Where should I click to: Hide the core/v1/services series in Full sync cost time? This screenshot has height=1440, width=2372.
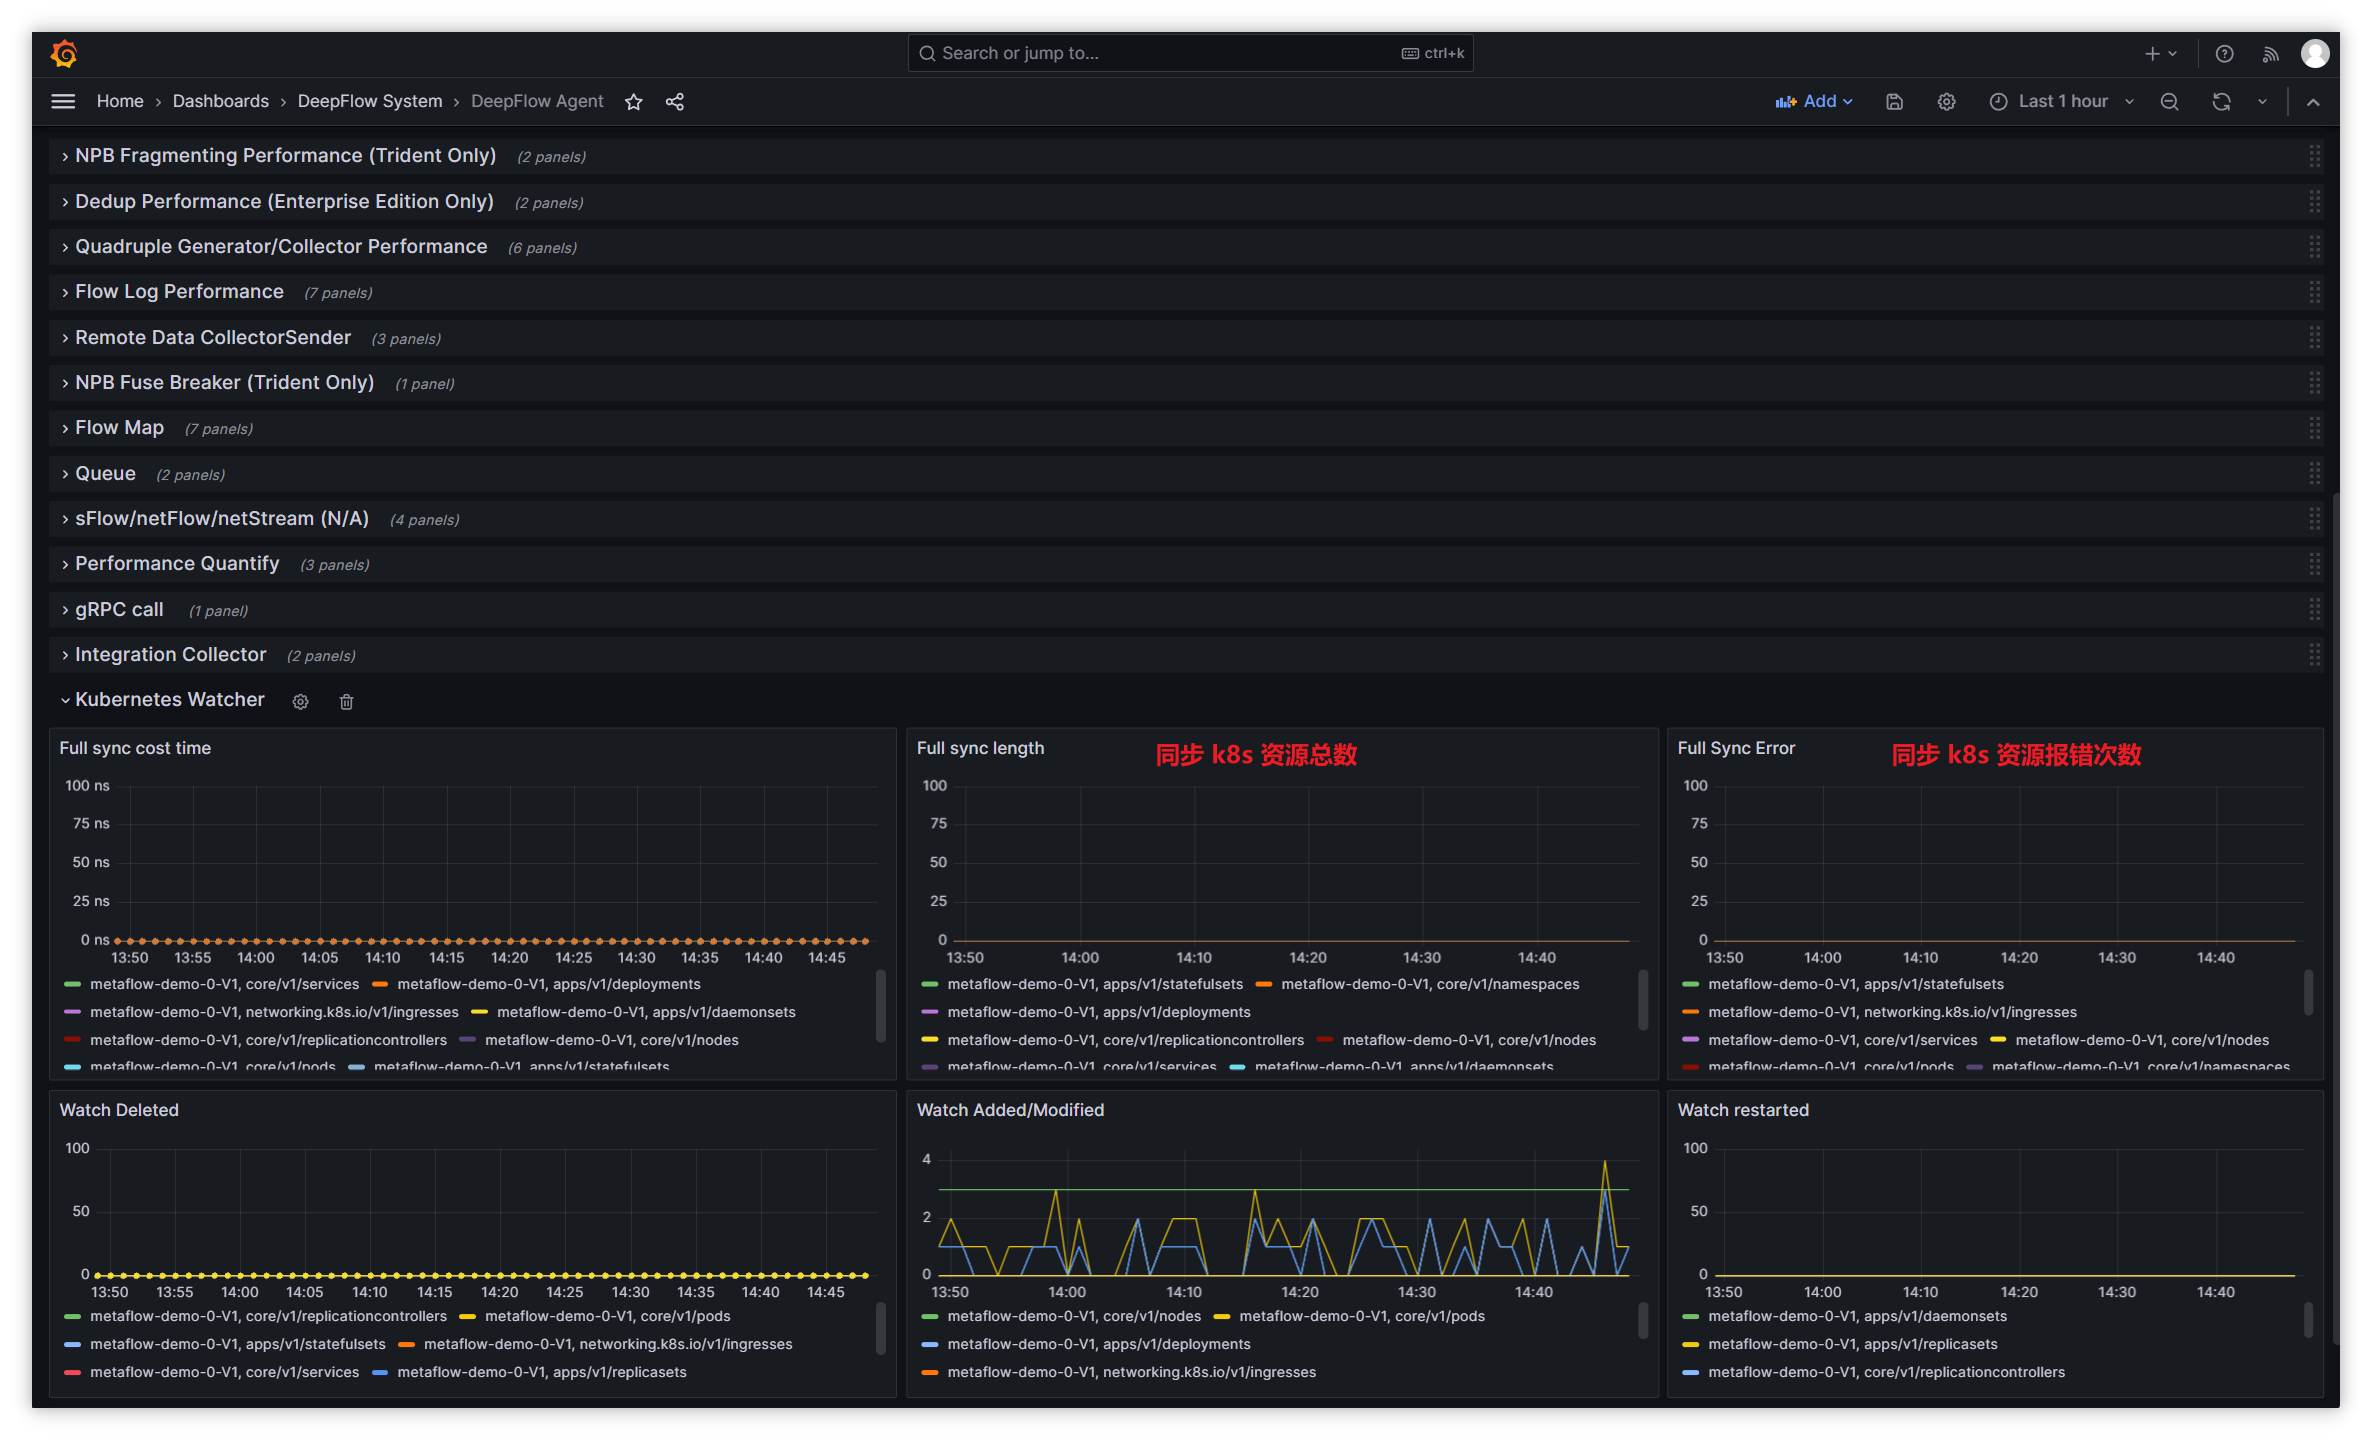tap(224, 984)
